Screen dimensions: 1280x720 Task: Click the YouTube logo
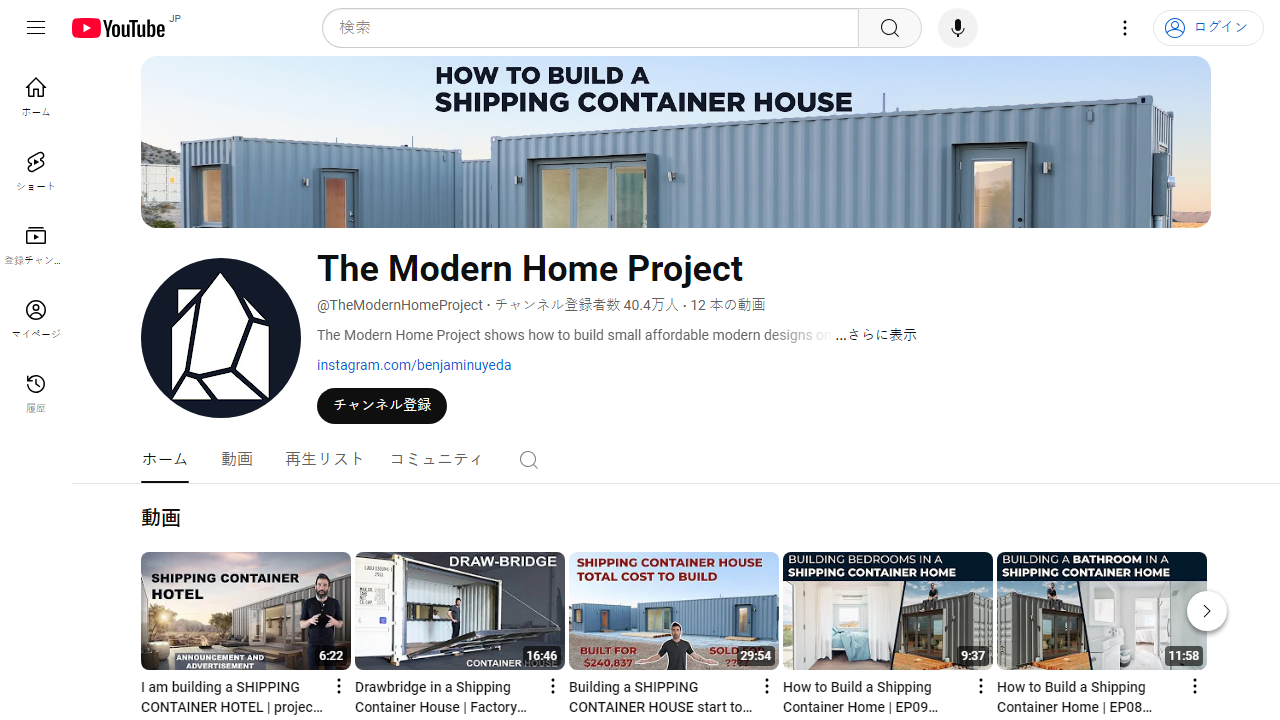119,28
